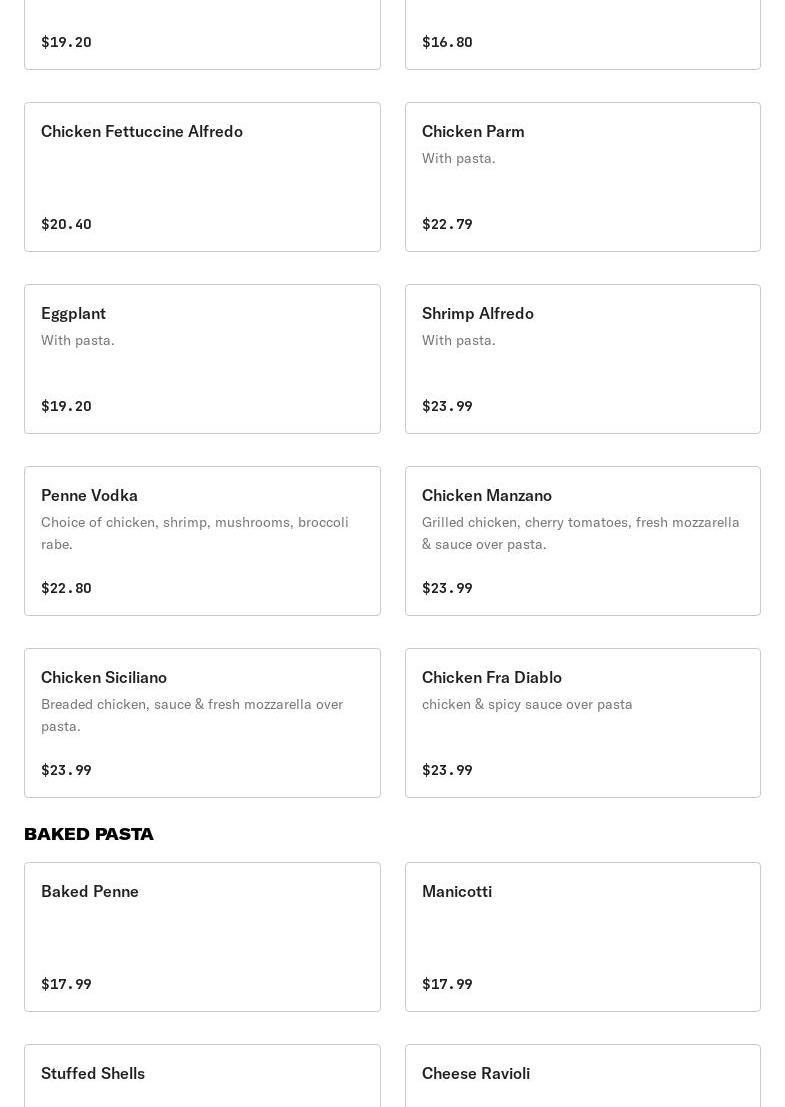This screenshot has height=1107, width=785.
Task: Click the Chicken Siciliano description text
Action: coord(192,715)
